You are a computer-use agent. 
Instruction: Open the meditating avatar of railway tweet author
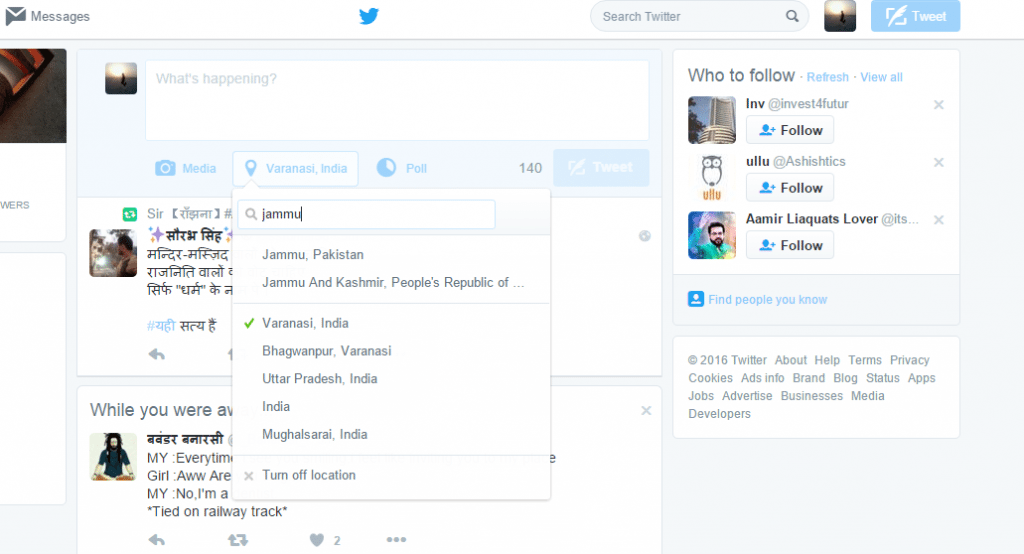[114, 457]
